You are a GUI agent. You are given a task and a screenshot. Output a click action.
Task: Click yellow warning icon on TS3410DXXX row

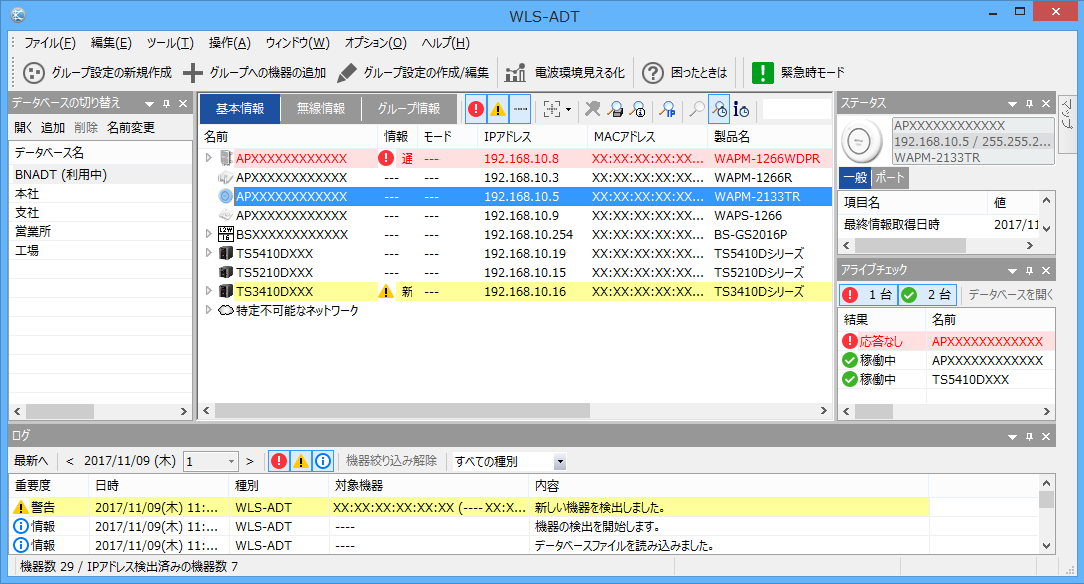(x=386, y=292)
